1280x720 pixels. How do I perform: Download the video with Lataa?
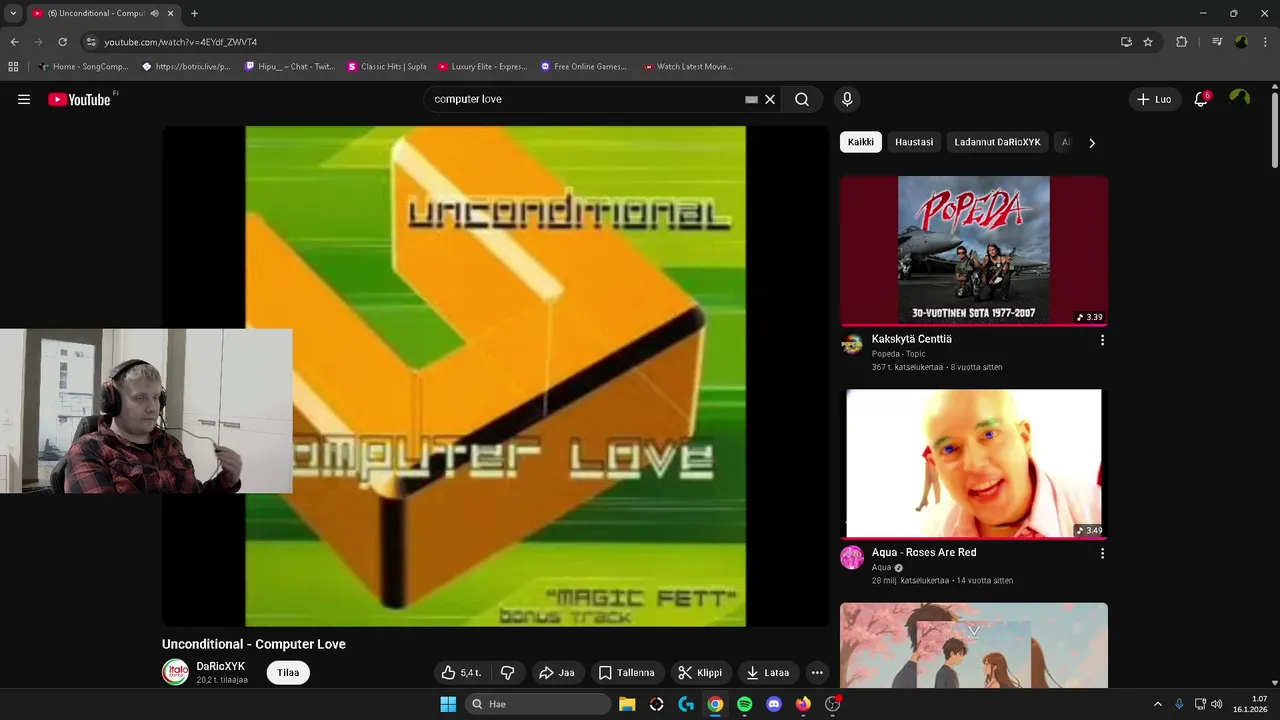(768, 673)
